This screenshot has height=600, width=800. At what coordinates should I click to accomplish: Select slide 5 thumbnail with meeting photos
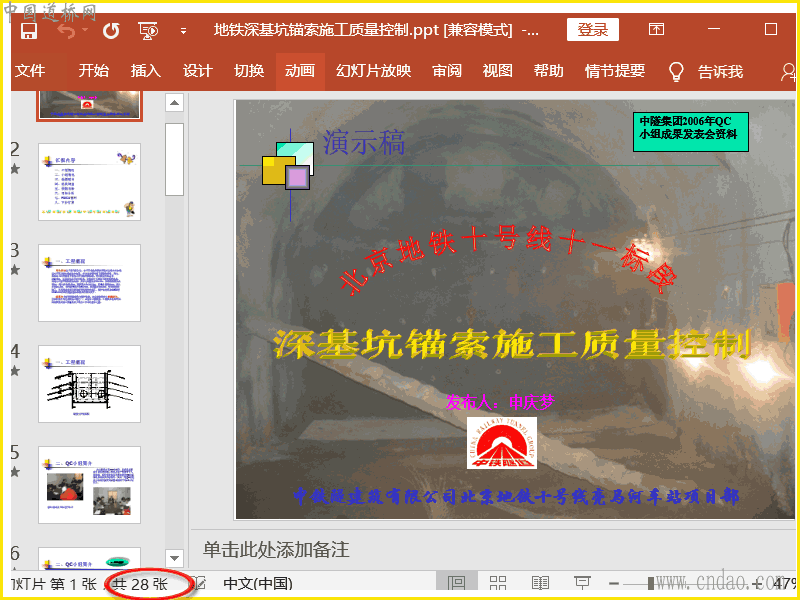pos(89,485)
